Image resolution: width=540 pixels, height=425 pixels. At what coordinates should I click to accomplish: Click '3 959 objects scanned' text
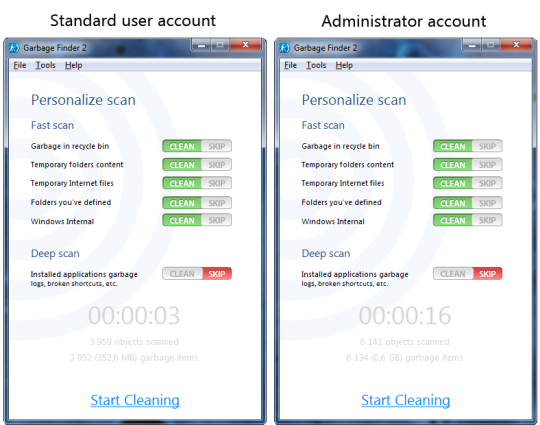(134, 342)
